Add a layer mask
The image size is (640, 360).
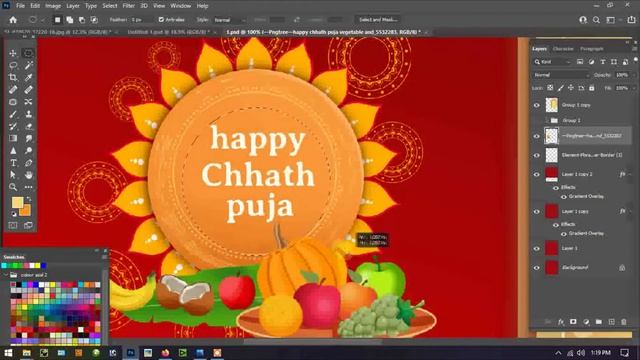(x=573, y=322)
